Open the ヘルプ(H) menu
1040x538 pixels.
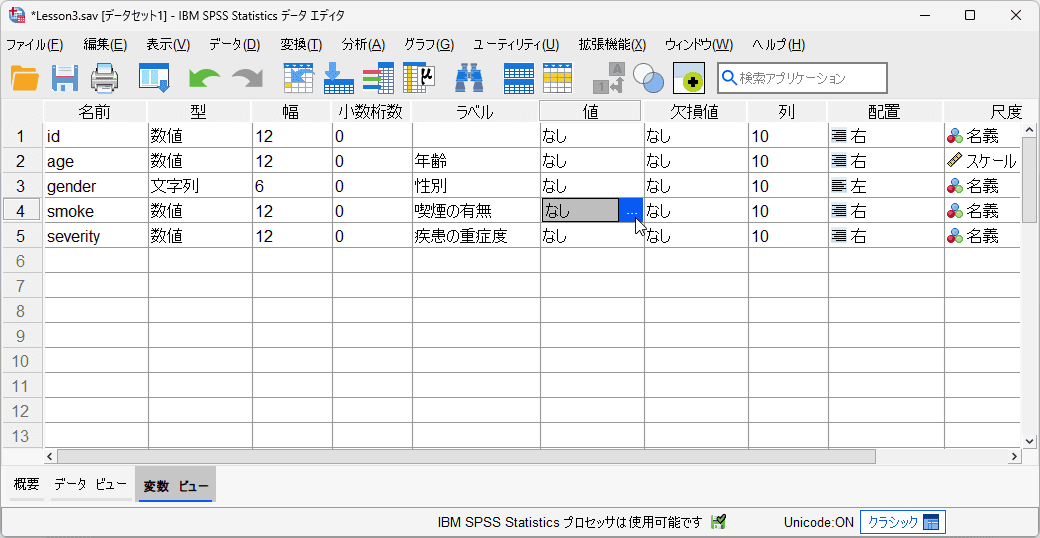(x=779, y=45)
